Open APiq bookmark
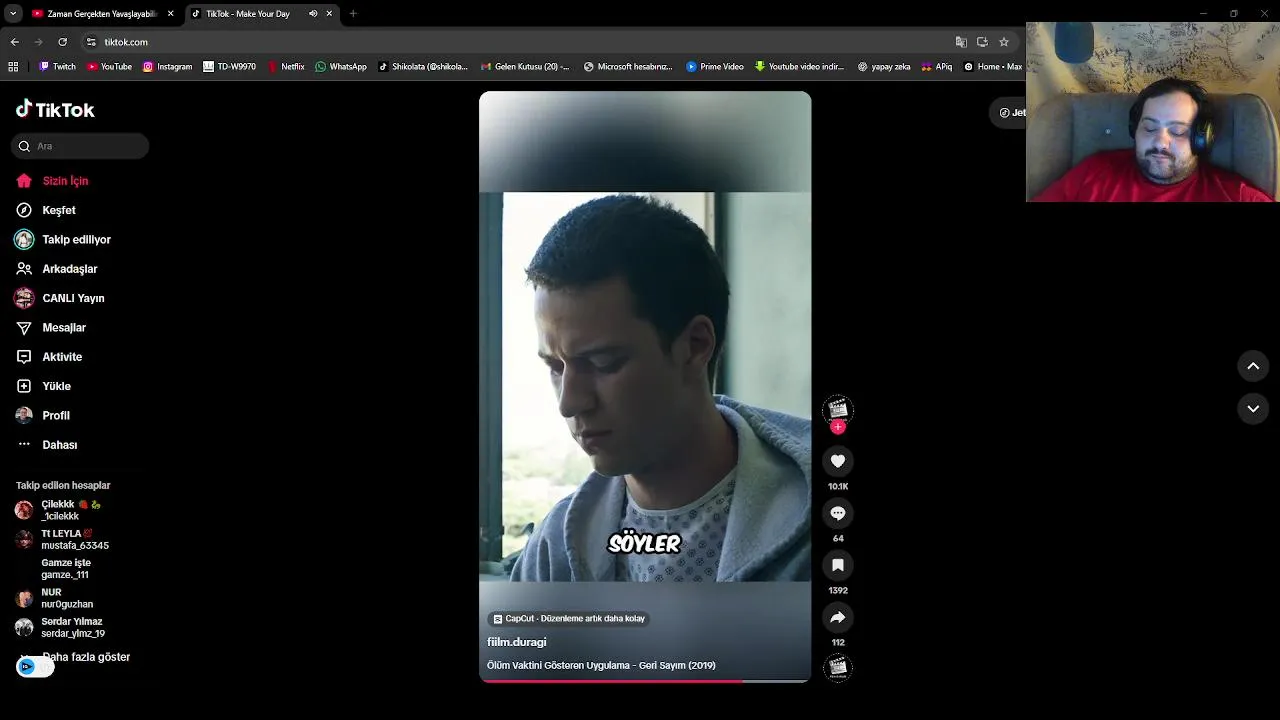Viewport: 1280px width, 720px height. (x=937, y=67)
